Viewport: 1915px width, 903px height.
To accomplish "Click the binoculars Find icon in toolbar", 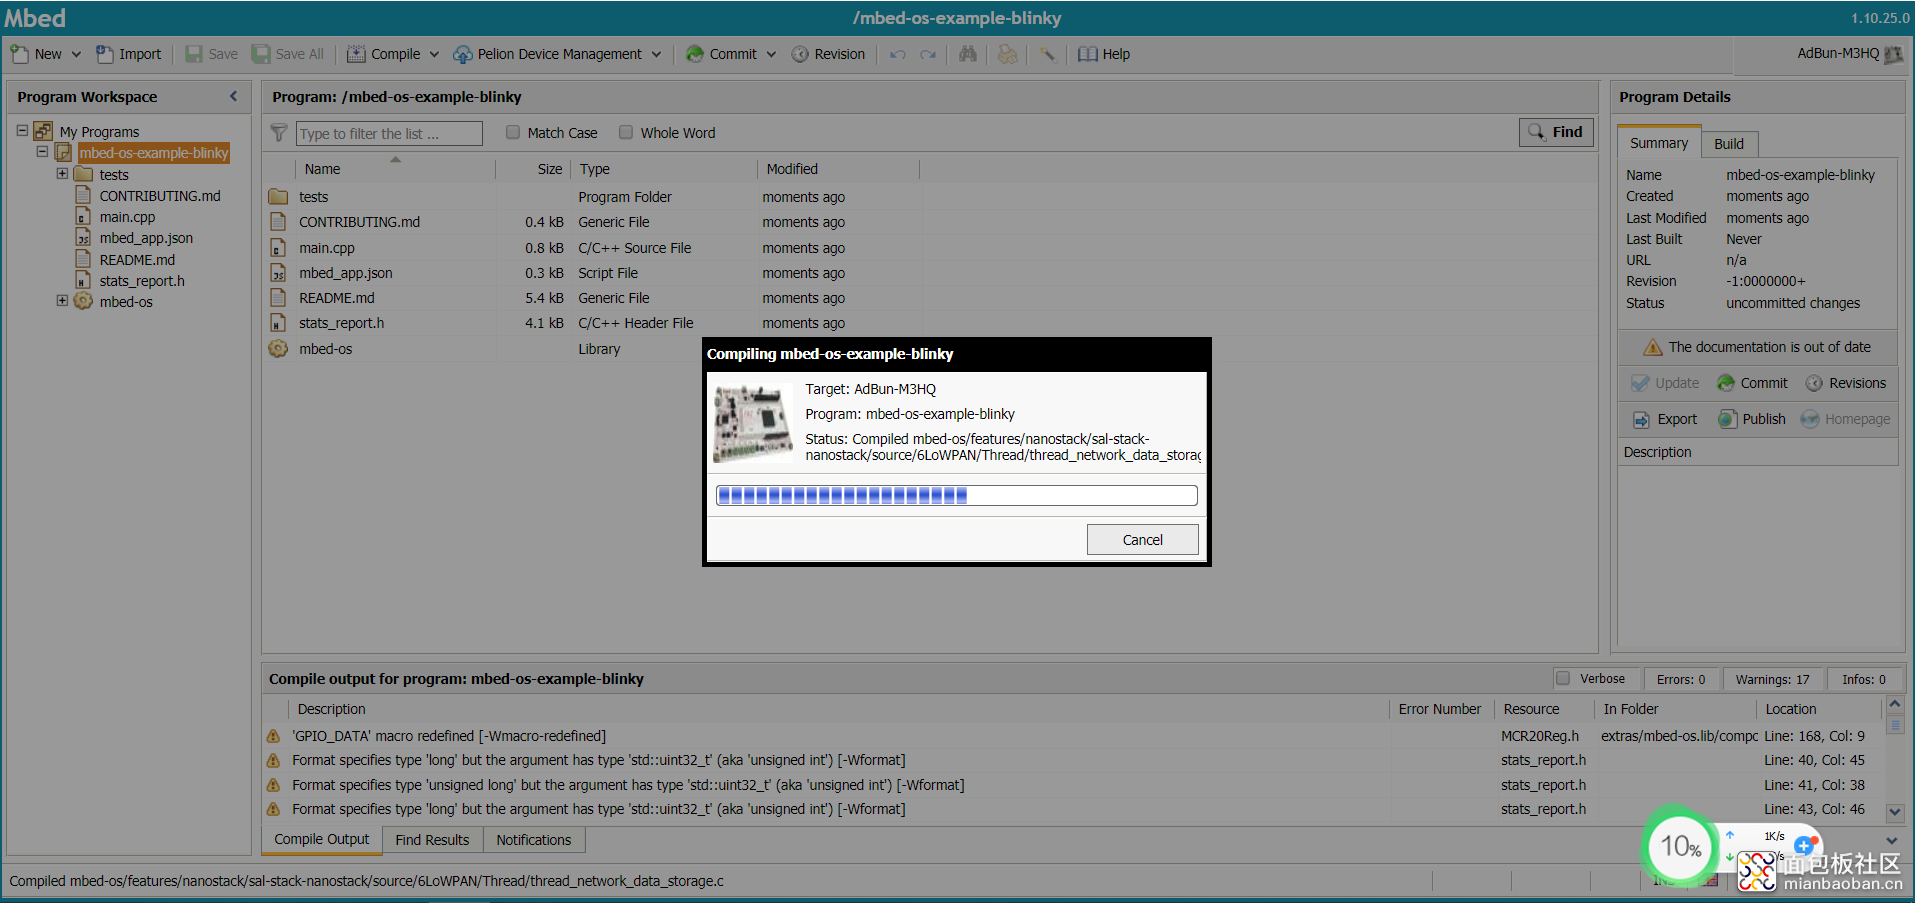I will pos(967,54).
